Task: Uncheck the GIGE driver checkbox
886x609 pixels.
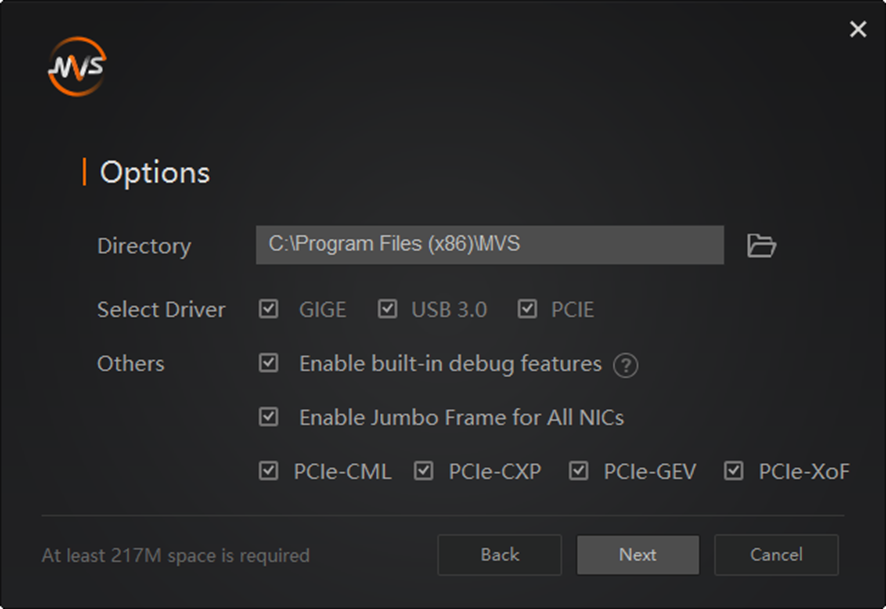Action: (268, 309)
